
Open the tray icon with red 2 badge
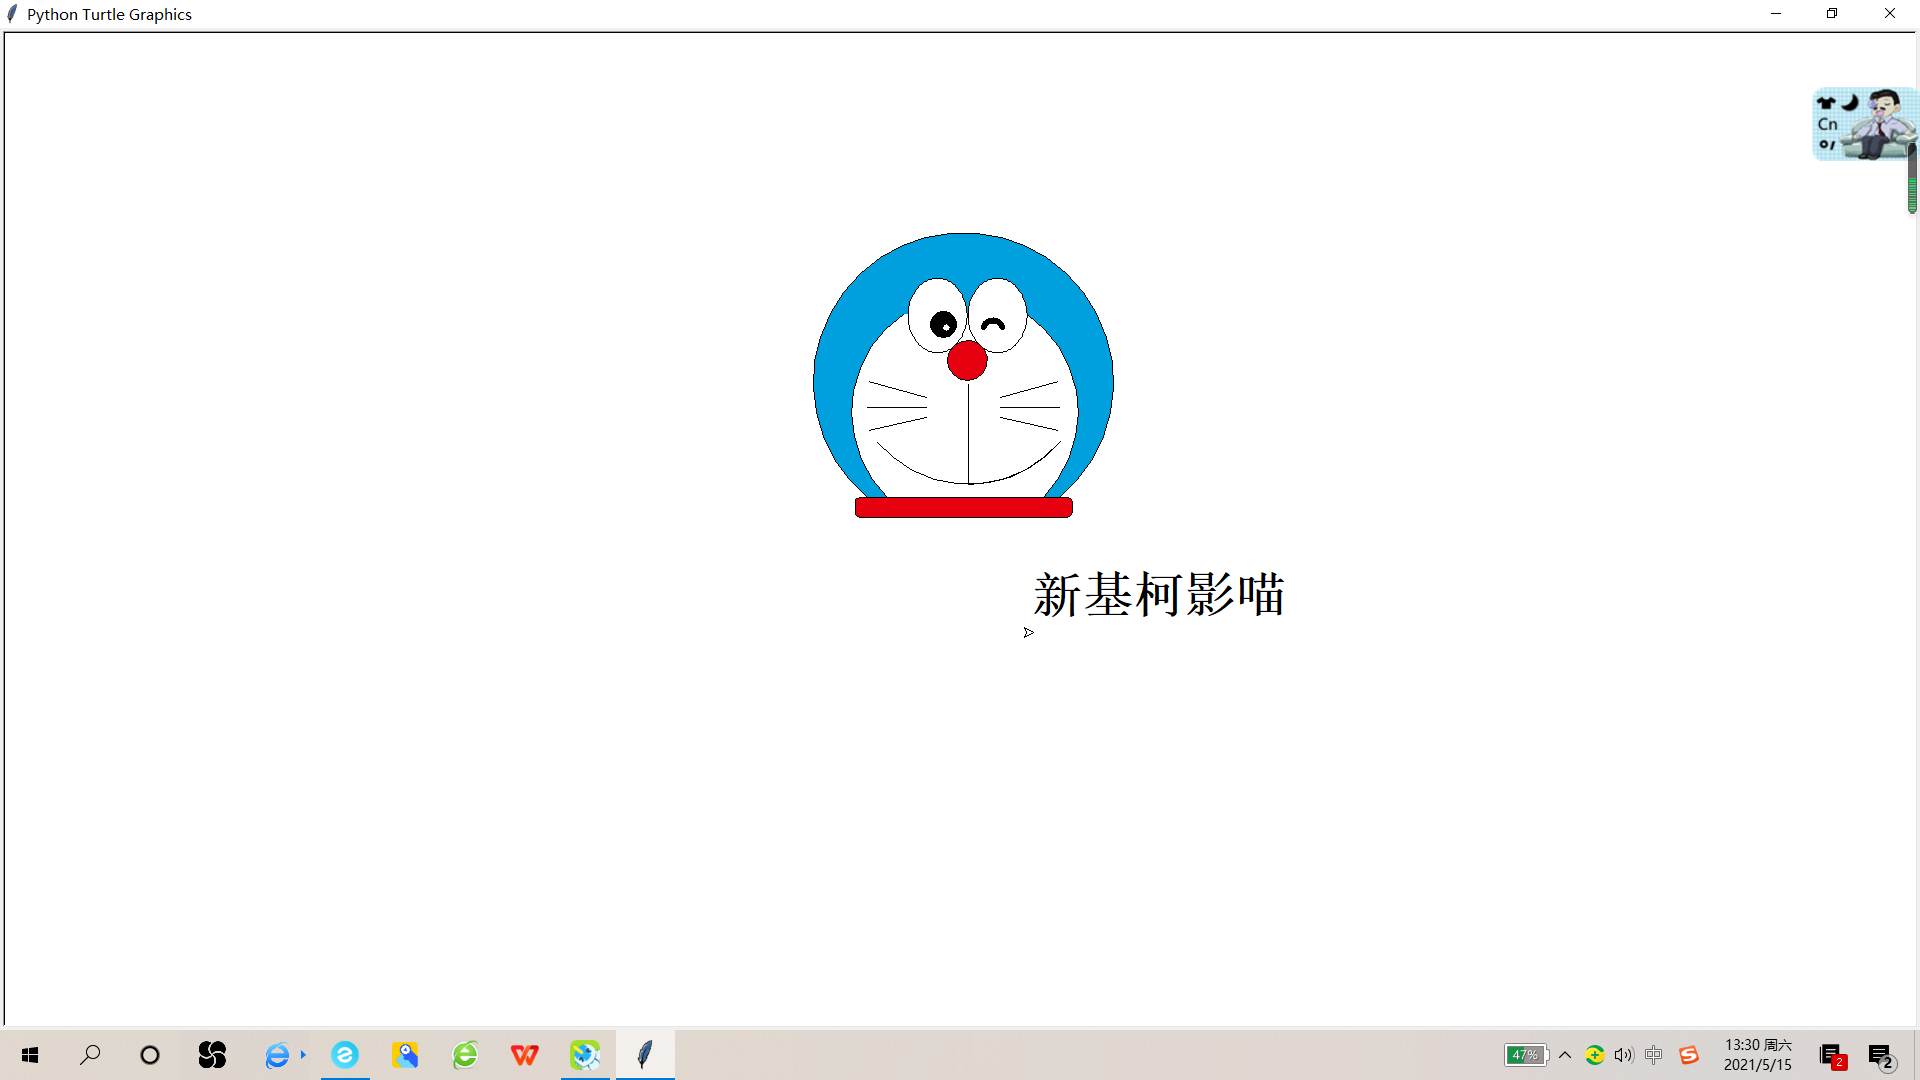tap(1832, 1056)
